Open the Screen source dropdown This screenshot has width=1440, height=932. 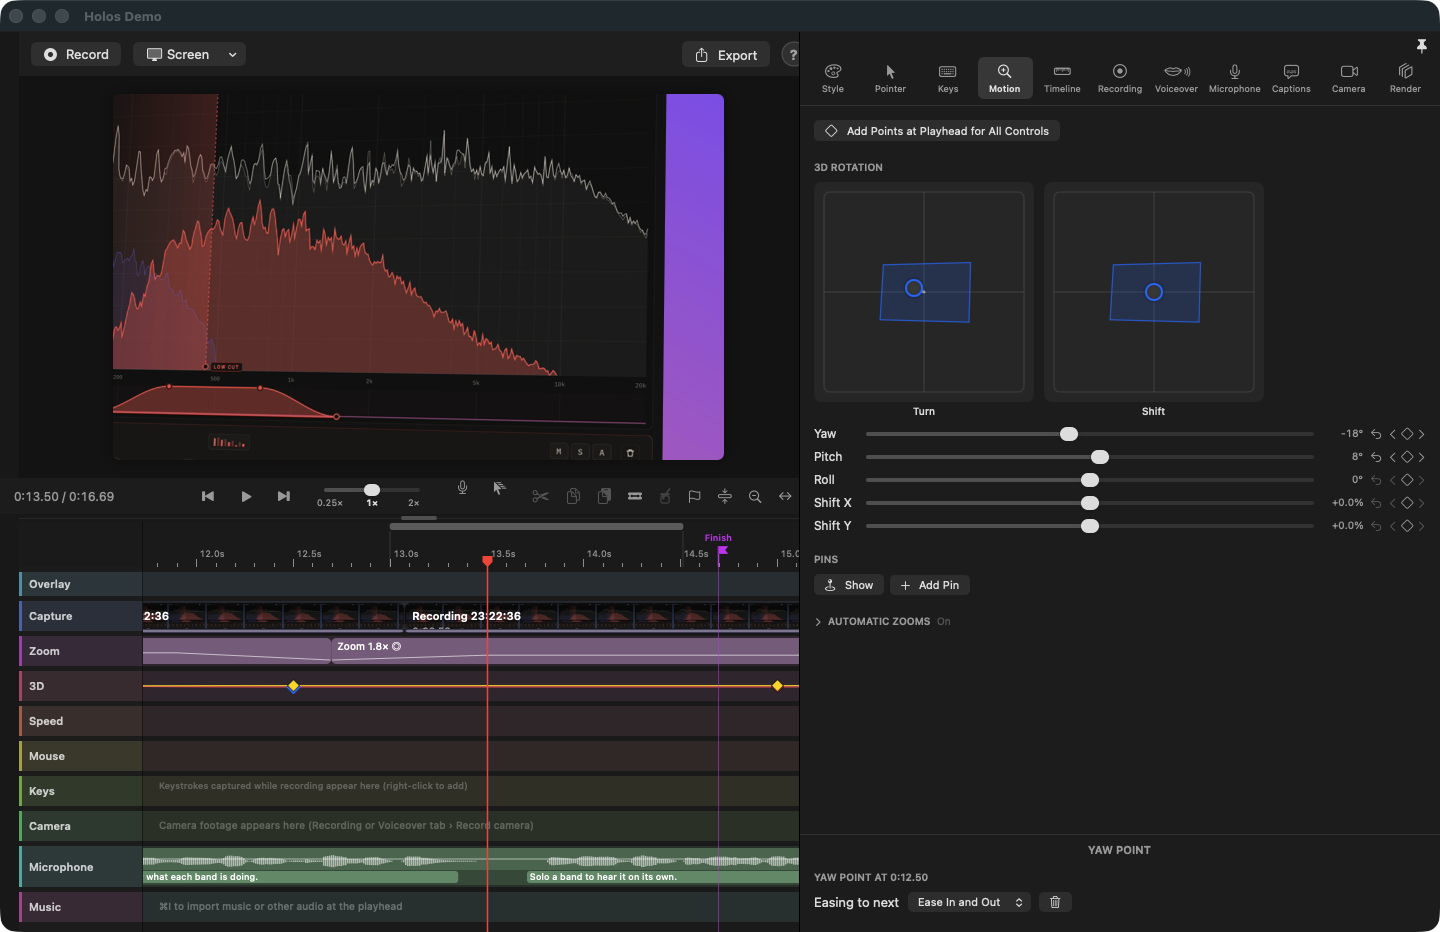[x=189, y=54]
